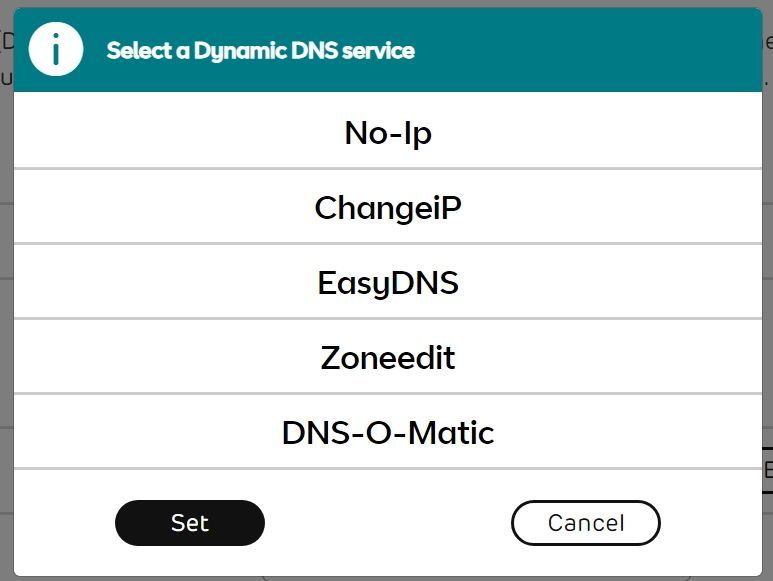Confirm the selection with Set
Screen dimensions: 773x581
190,522
